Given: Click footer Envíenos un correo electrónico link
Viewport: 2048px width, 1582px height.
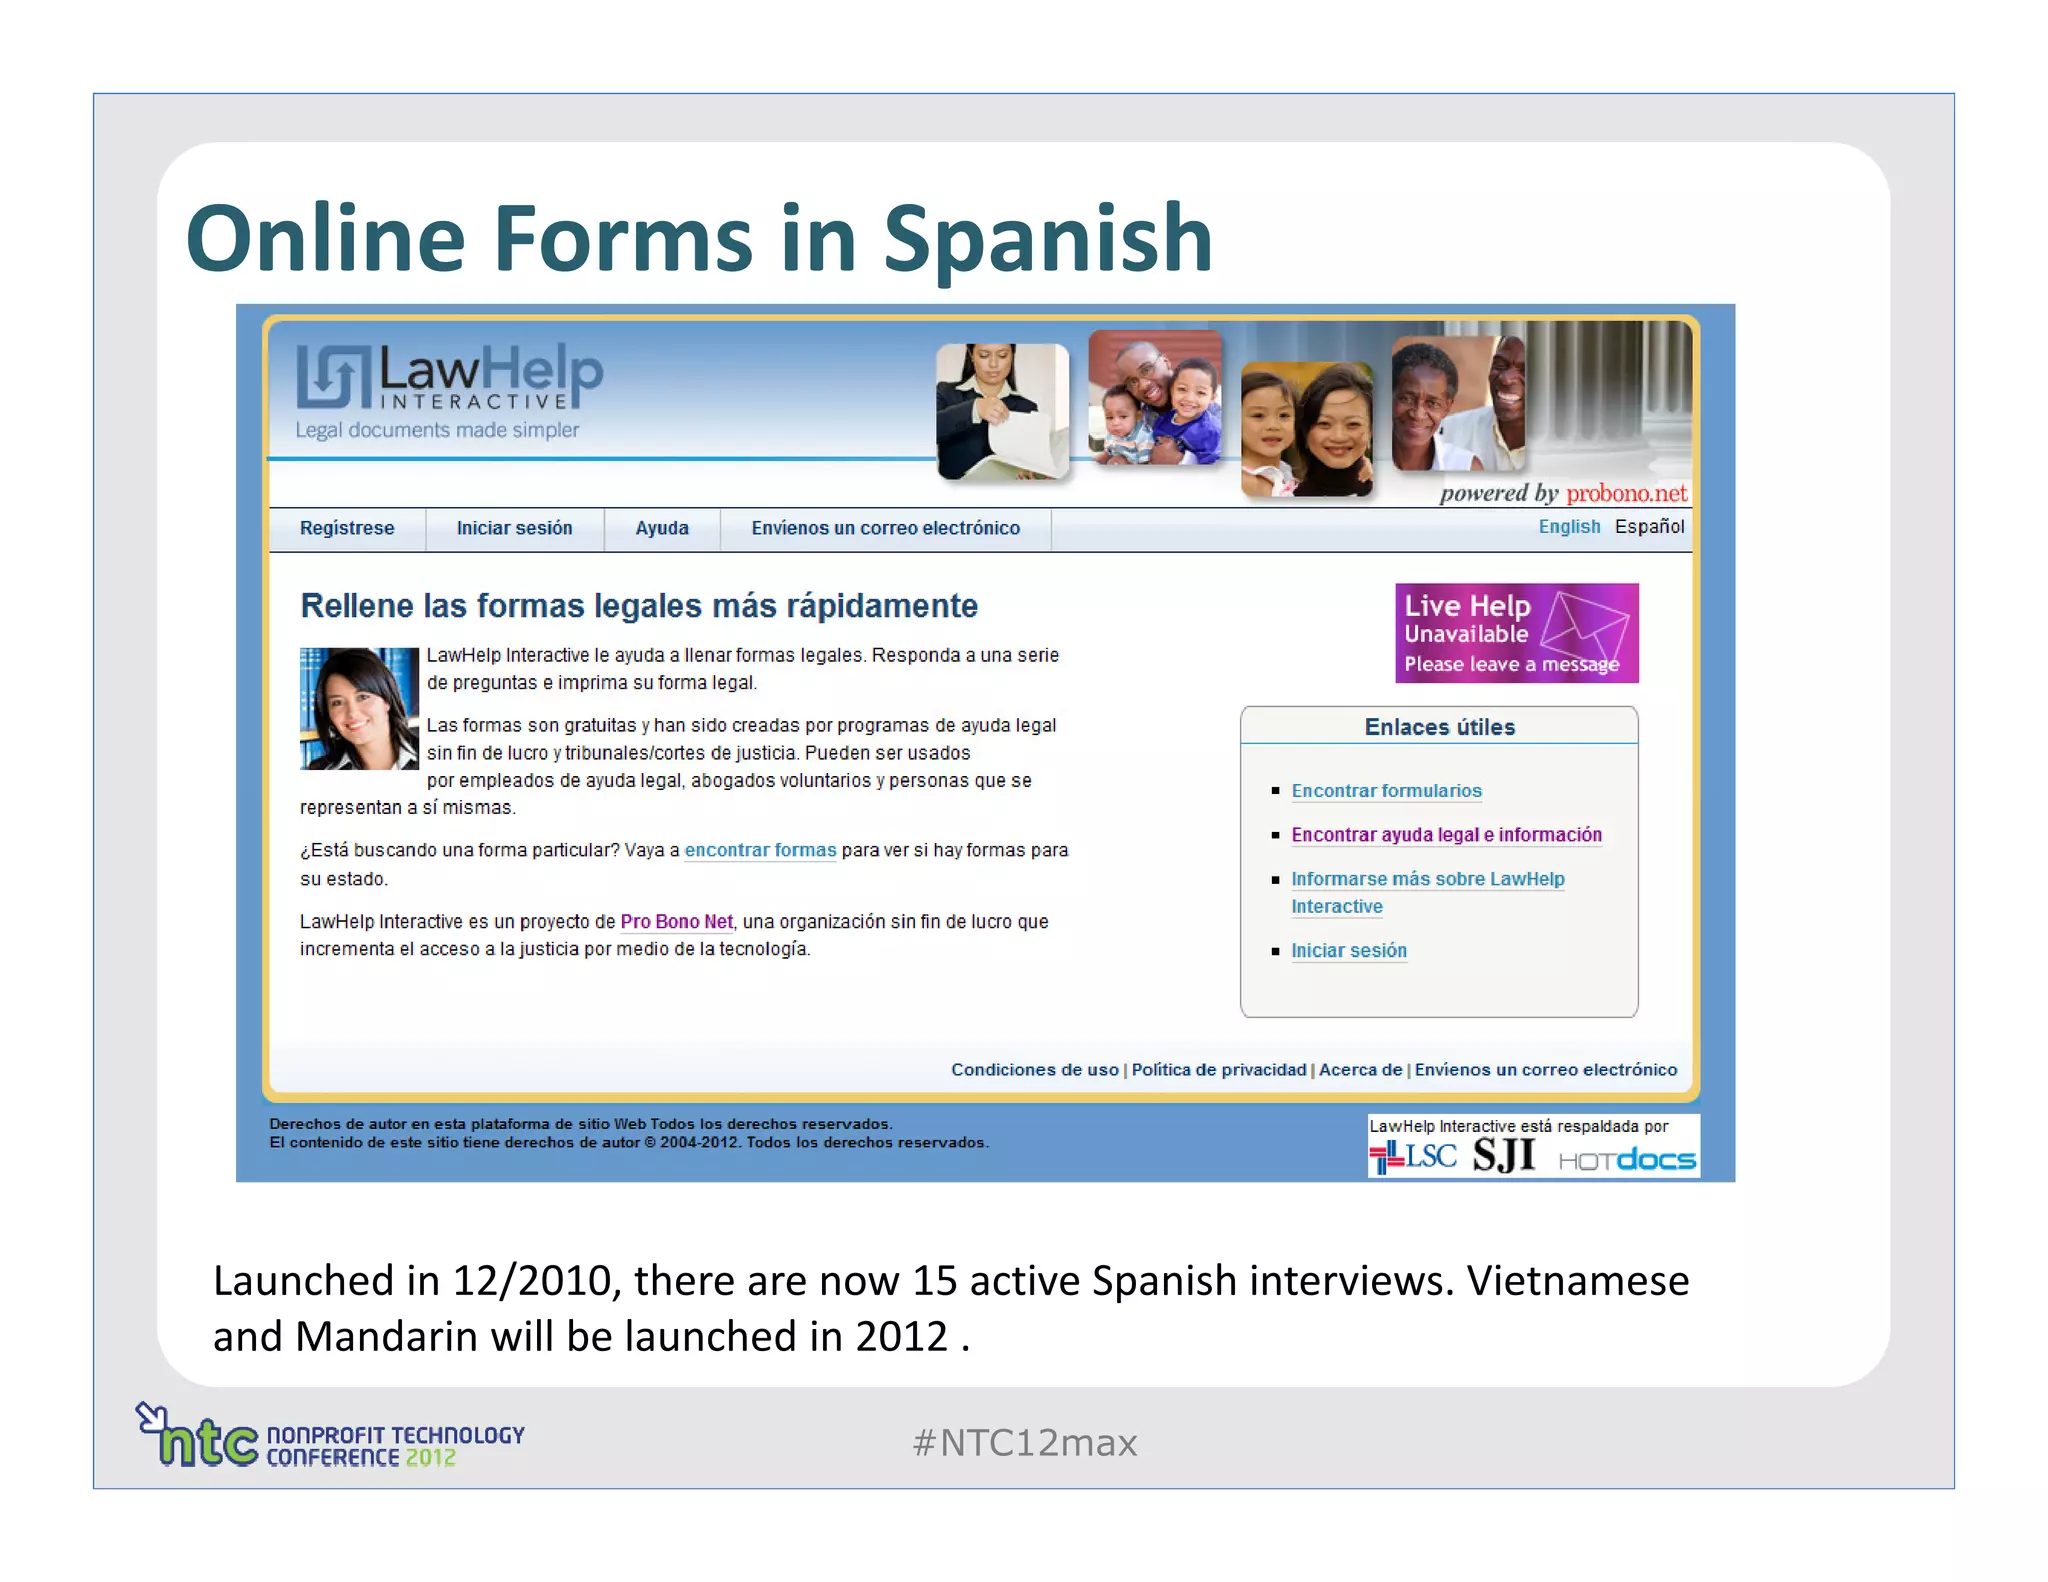Looking at the screenshot, I should coord(1545,1070).
